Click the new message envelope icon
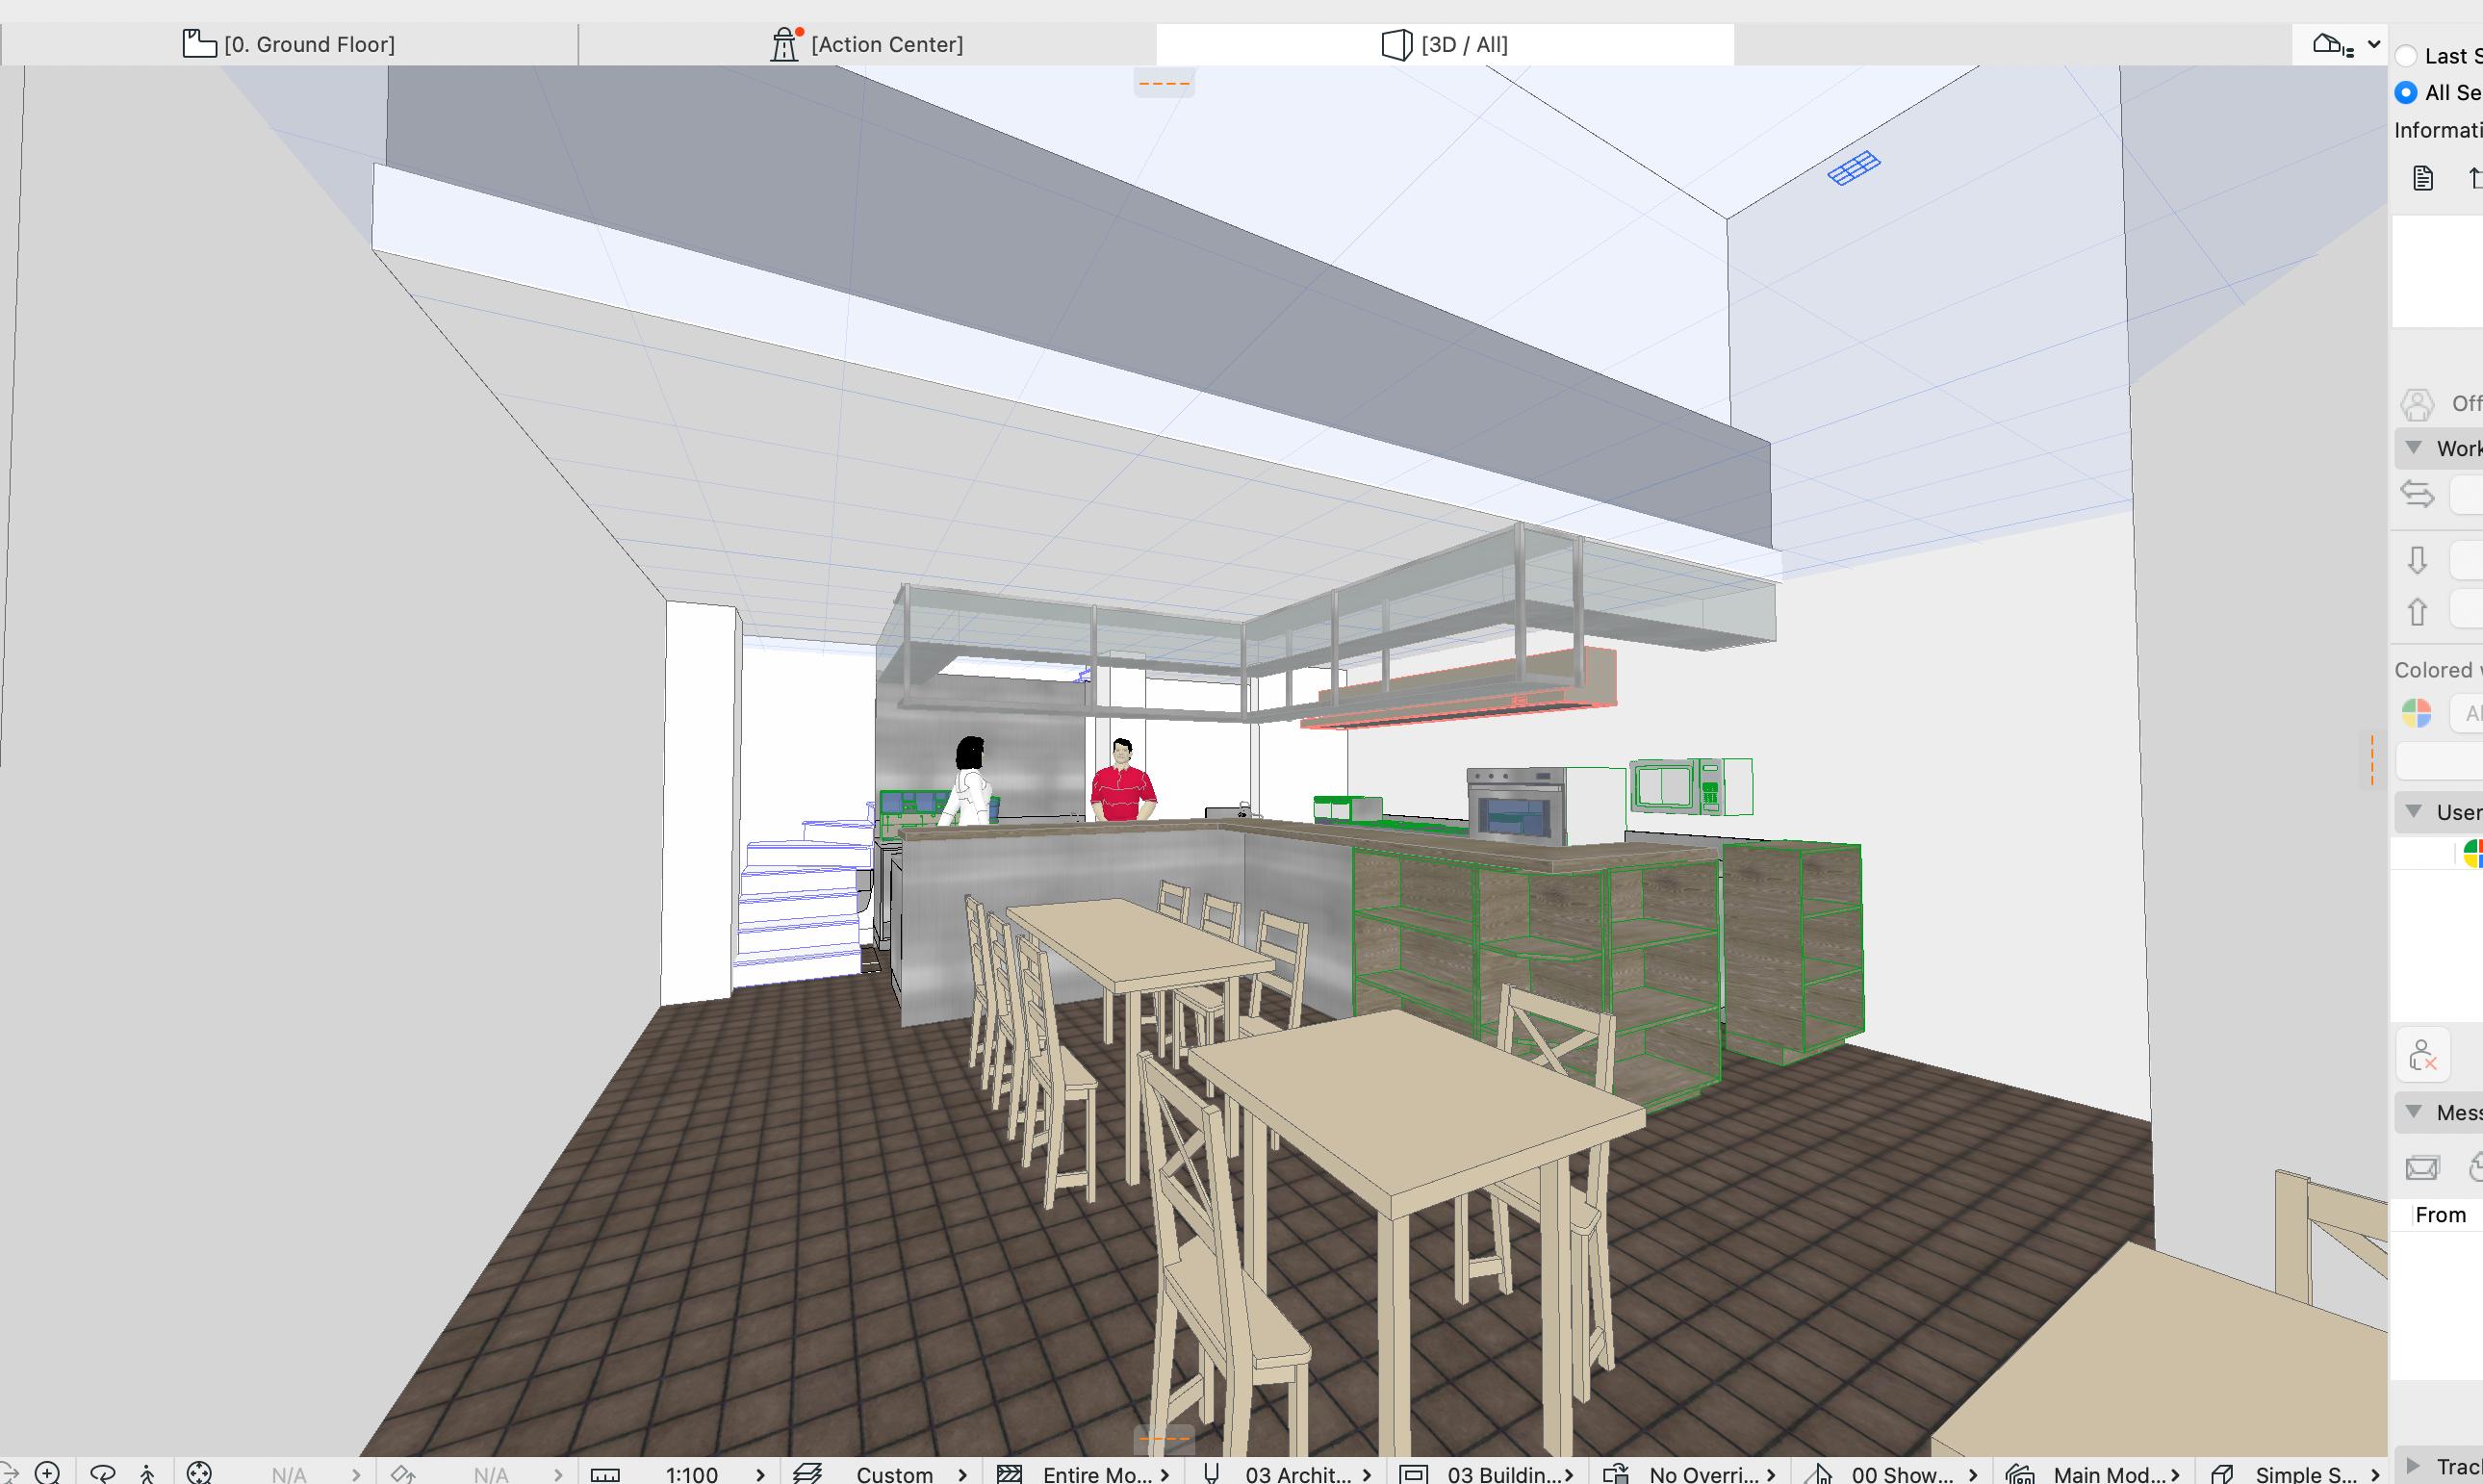Image resolution: width=2483 pixels, height=1484 pixels. (x=2422, y=1167)
